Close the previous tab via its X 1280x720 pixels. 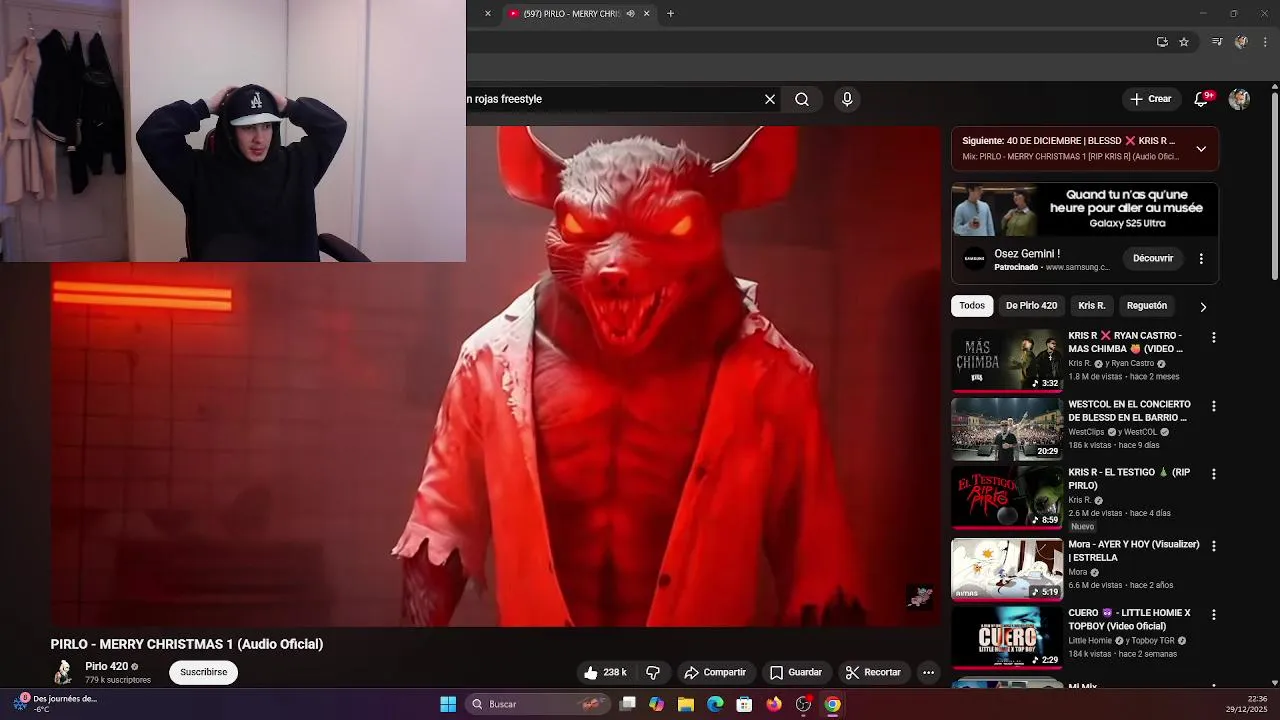(488, 13)
